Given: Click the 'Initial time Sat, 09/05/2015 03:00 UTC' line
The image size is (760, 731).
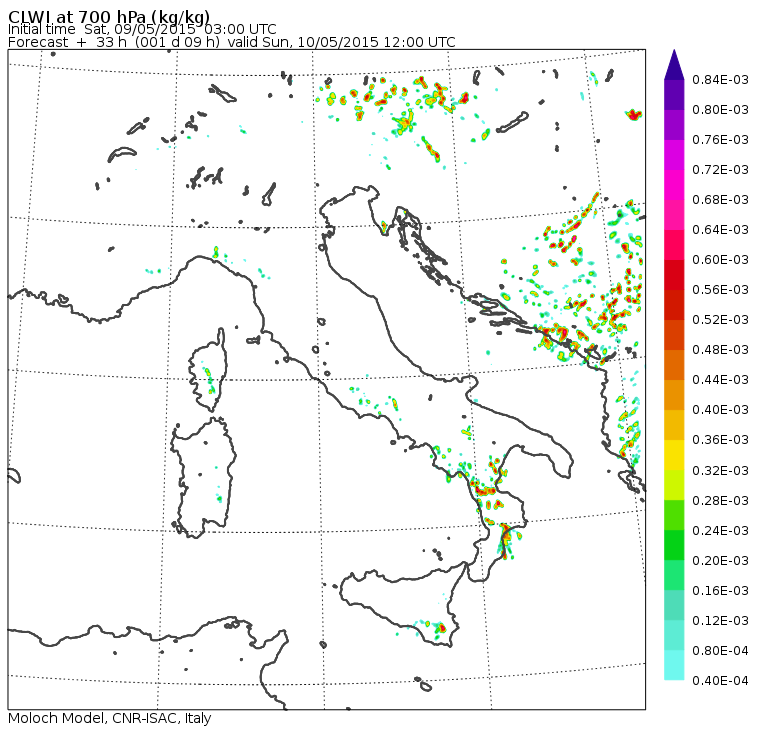Looking at the screenshot, I should tap(142, 29).
